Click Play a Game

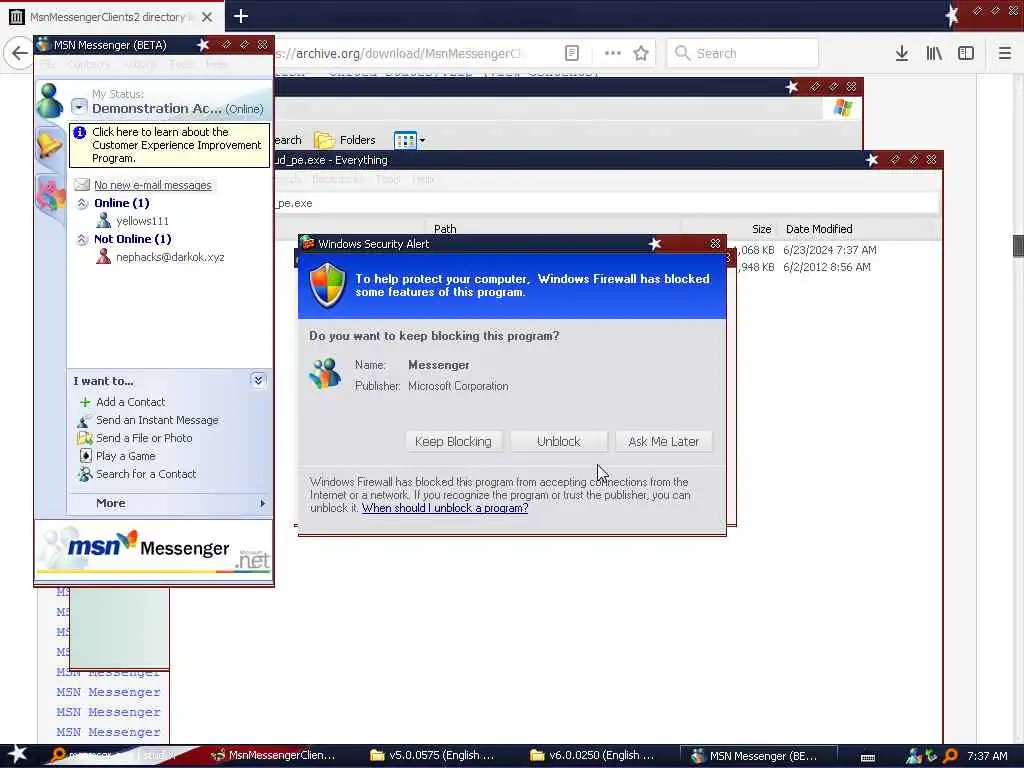coord(125,456)
